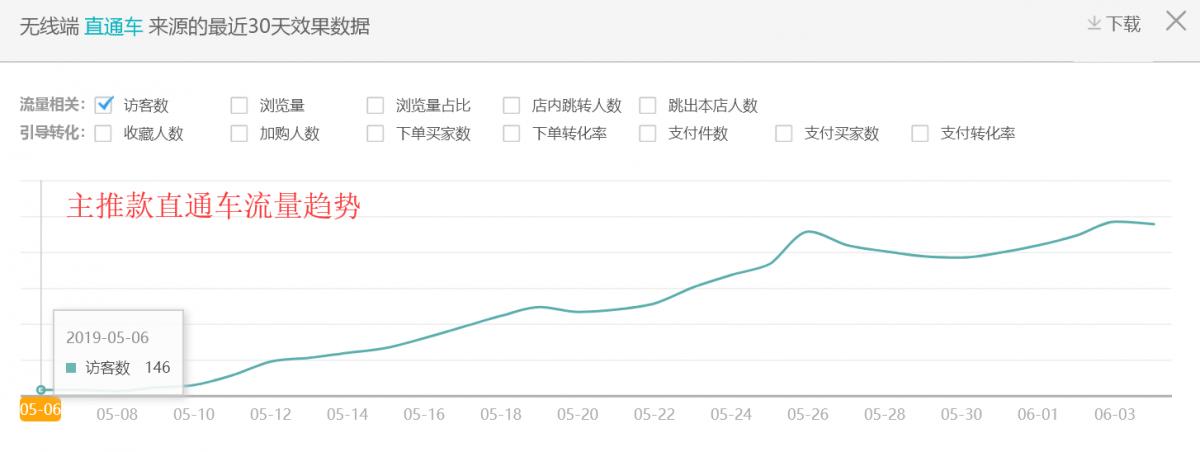Uncheck the 访客数 checkbox
This screenshot has height=452, width=1200.
103,104
